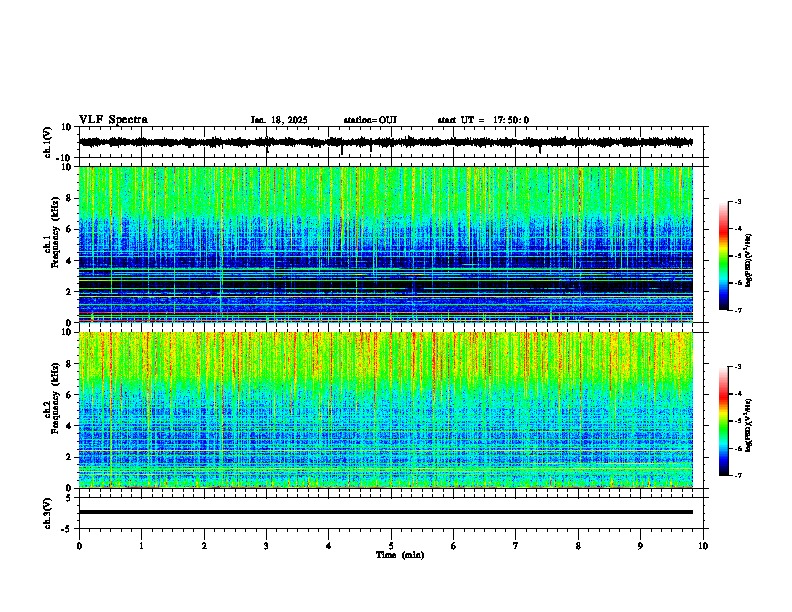Click the ch.1 color bar's rotated log PSD label
Screen dimensions: 792x612
749,261
